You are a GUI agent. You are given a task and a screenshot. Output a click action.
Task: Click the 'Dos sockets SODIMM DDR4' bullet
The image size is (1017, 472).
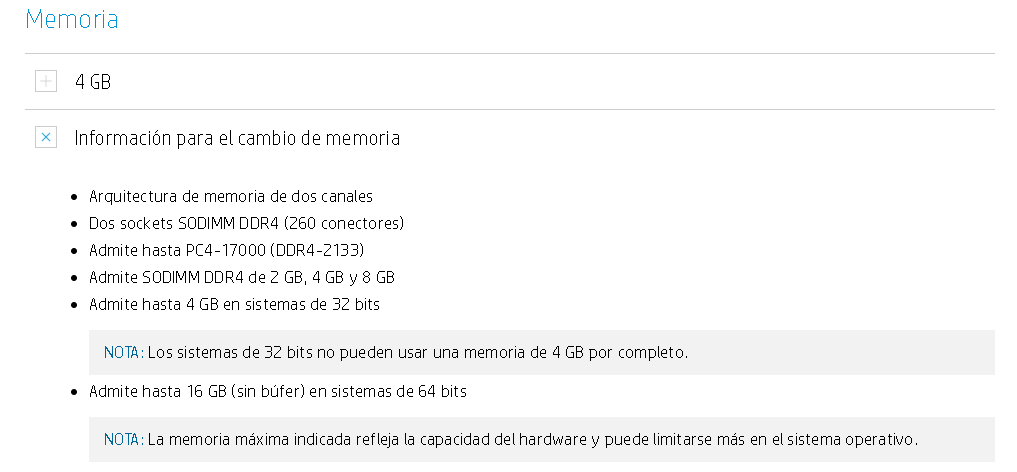pyautogui.click(x=246, y=224)
